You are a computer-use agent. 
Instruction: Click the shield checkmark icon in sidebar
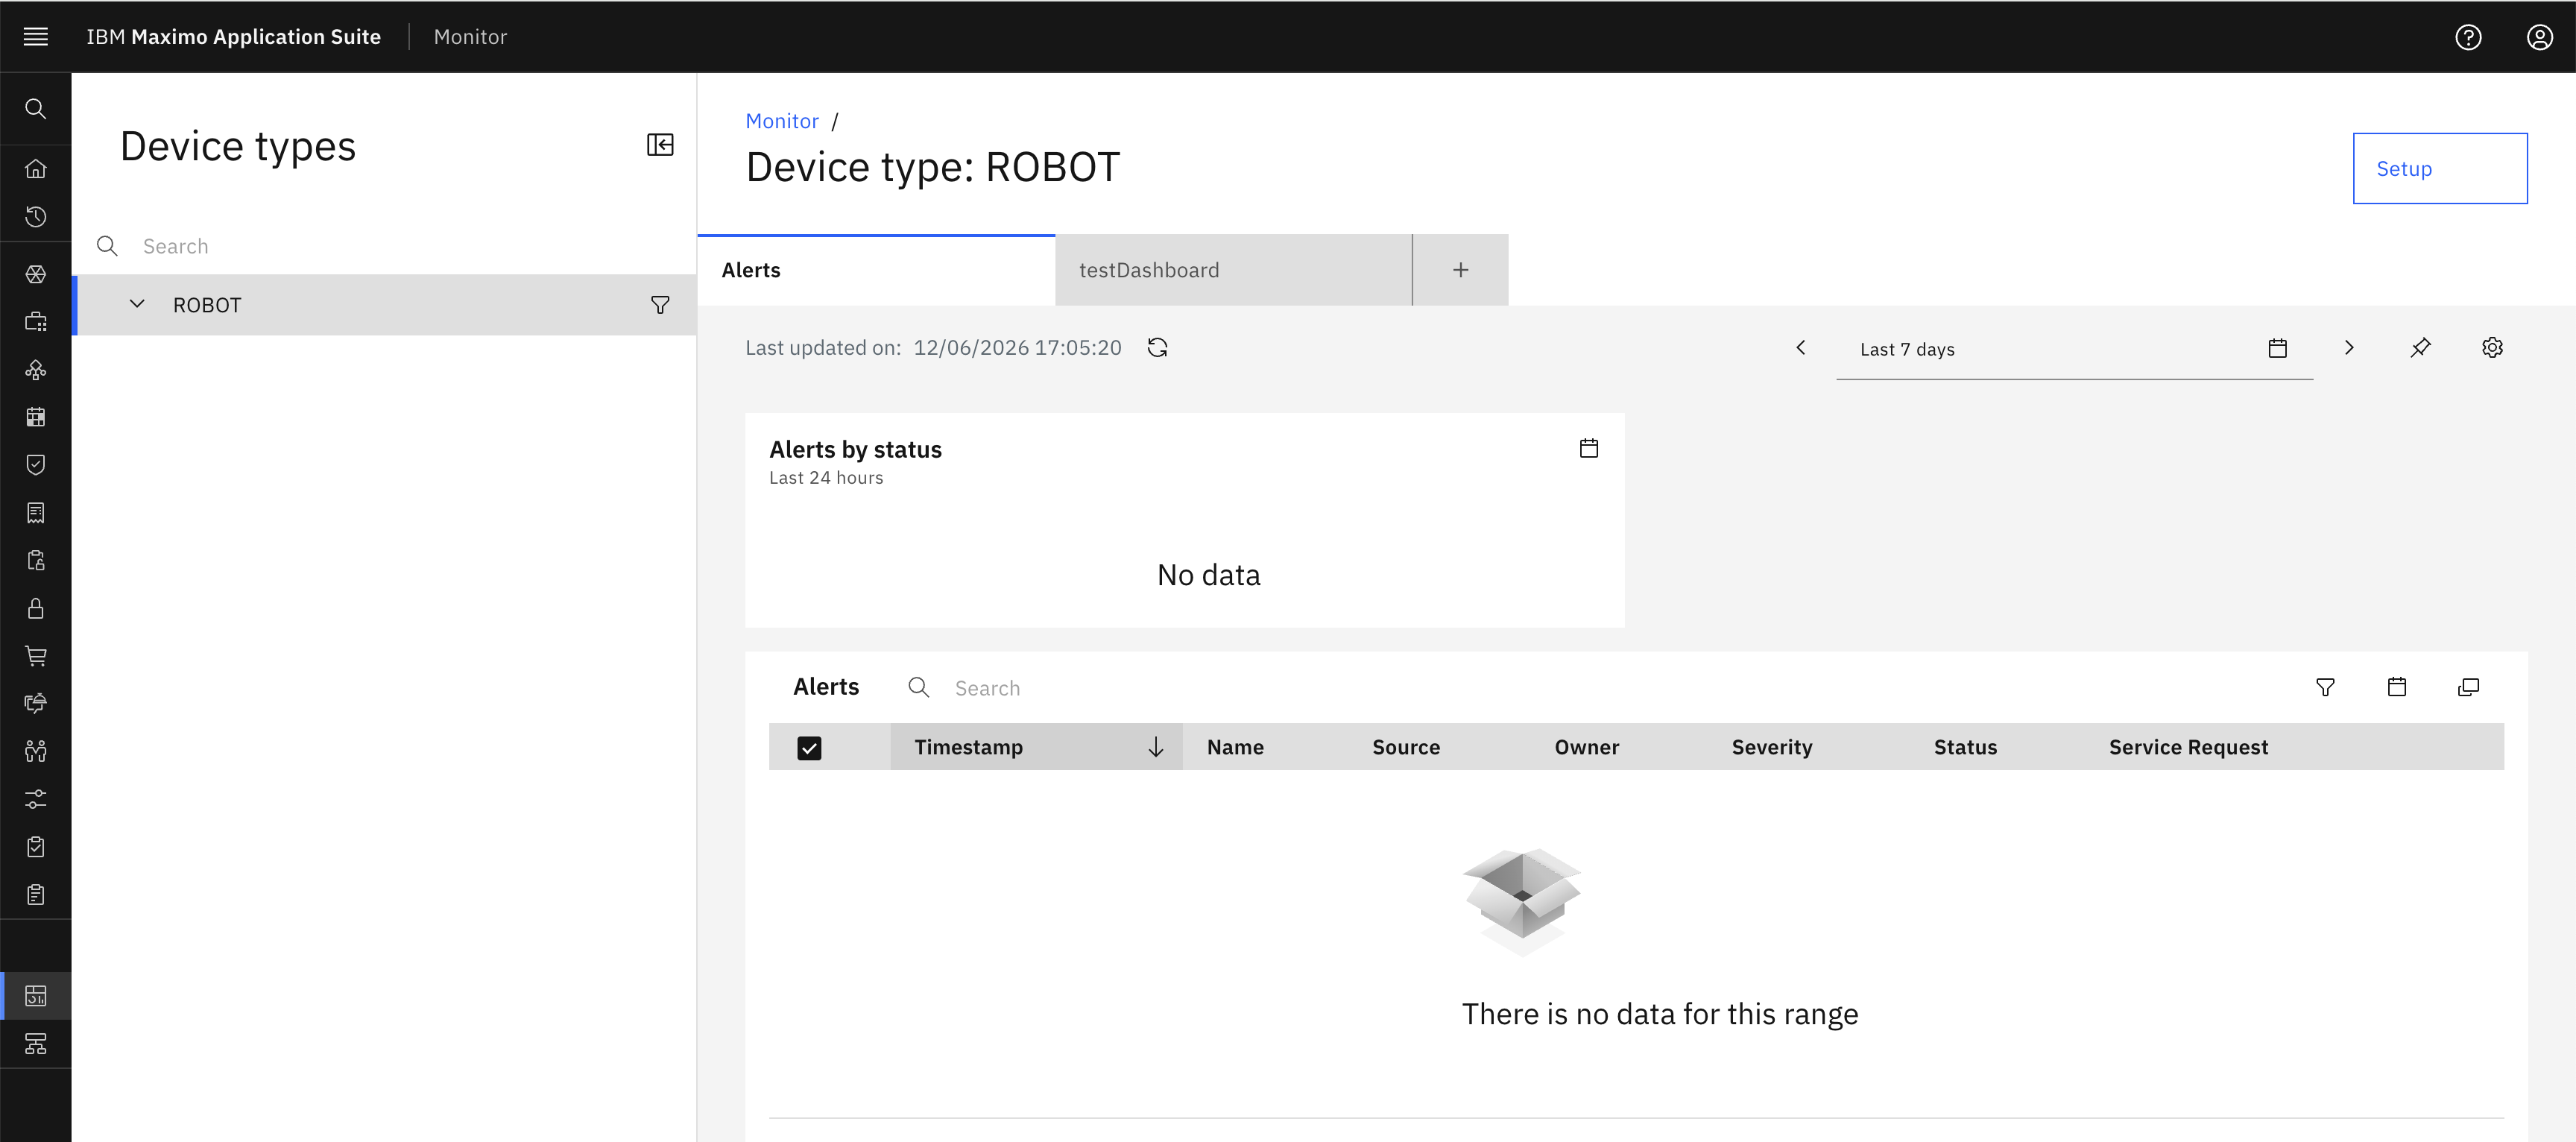click(36, 464)
